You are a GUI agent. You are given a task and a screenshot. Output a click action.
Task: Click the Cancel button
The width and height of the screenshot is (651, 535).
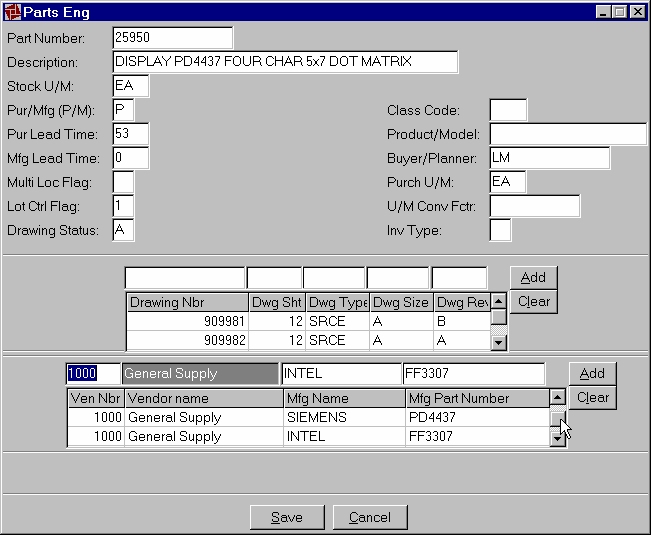(370, 517)
